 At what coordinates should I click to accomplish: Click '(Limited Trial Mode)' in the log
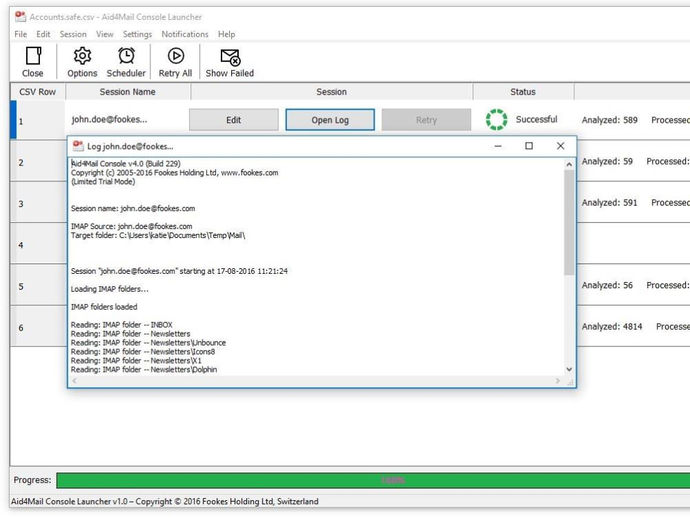tap(103, 181)
